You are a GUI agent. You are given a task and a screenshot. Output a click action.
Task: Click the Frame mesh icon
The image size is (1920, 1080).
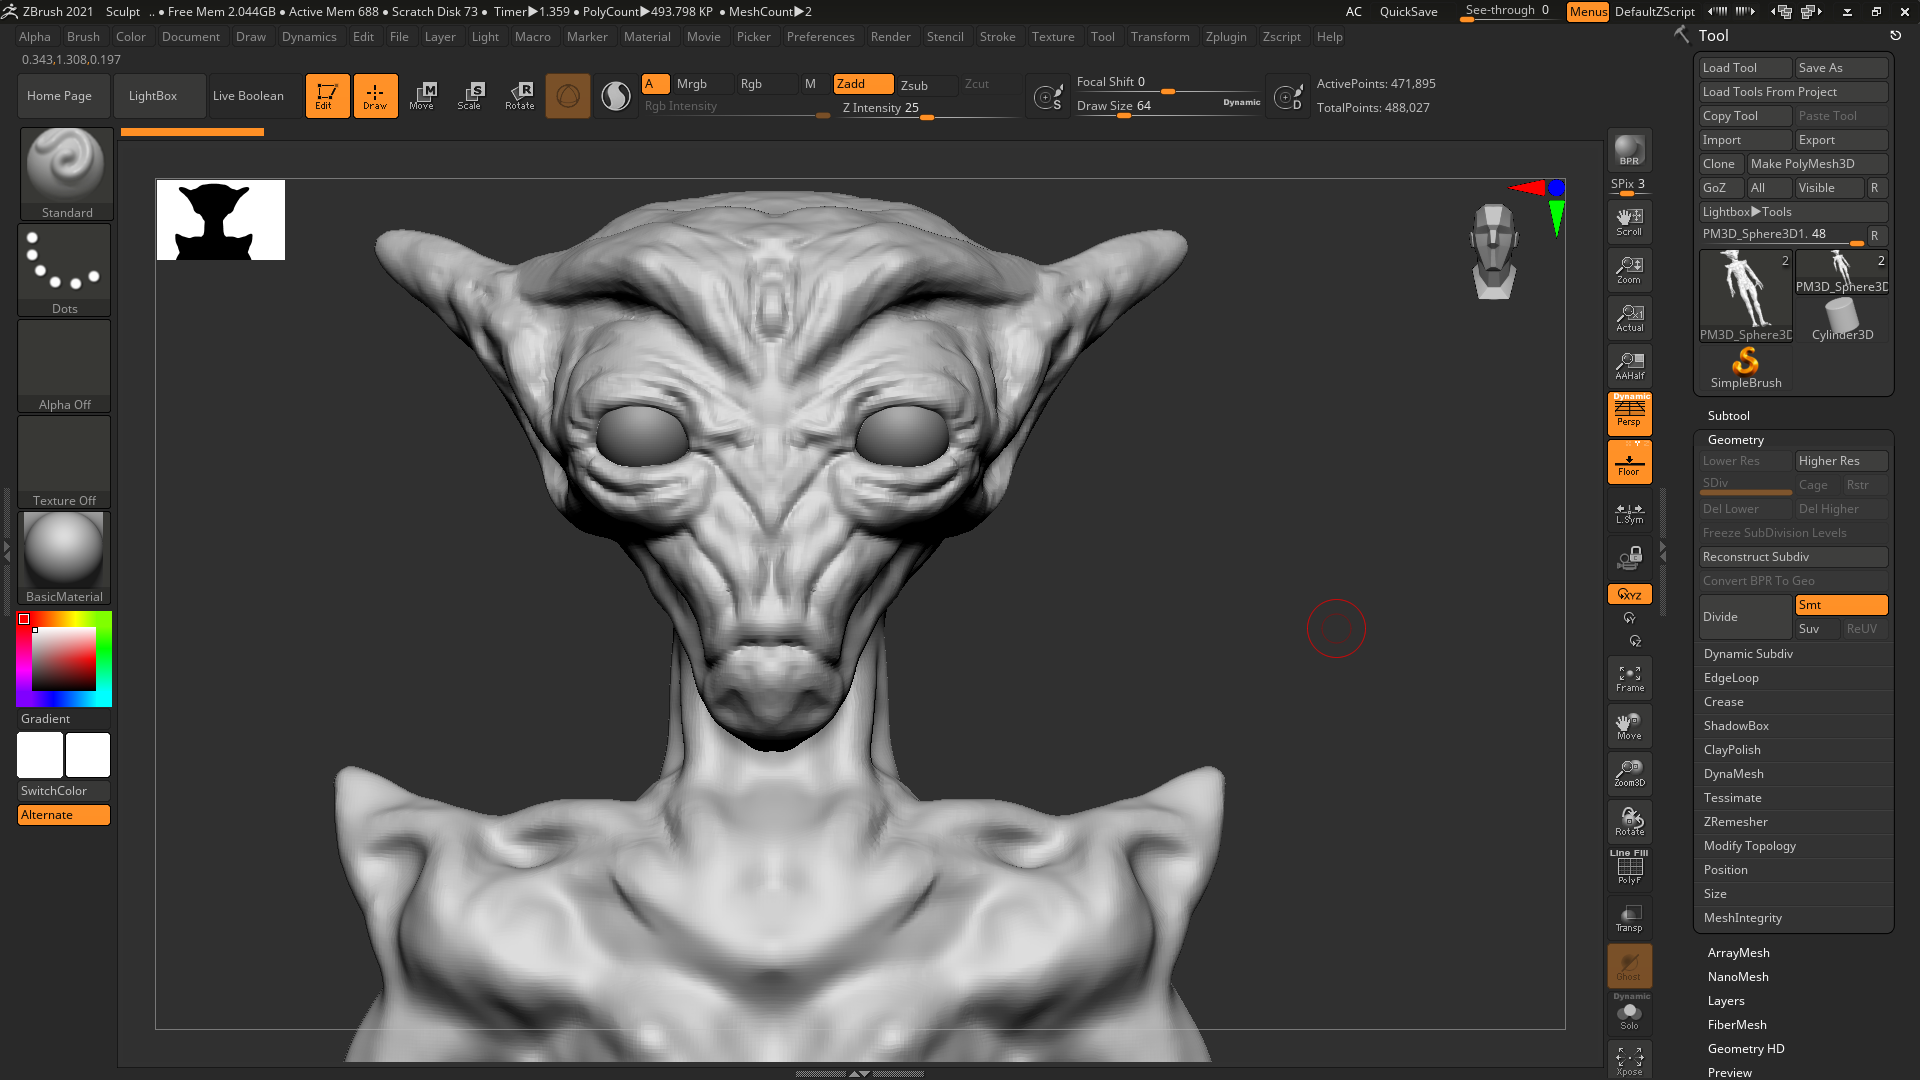1629,678
